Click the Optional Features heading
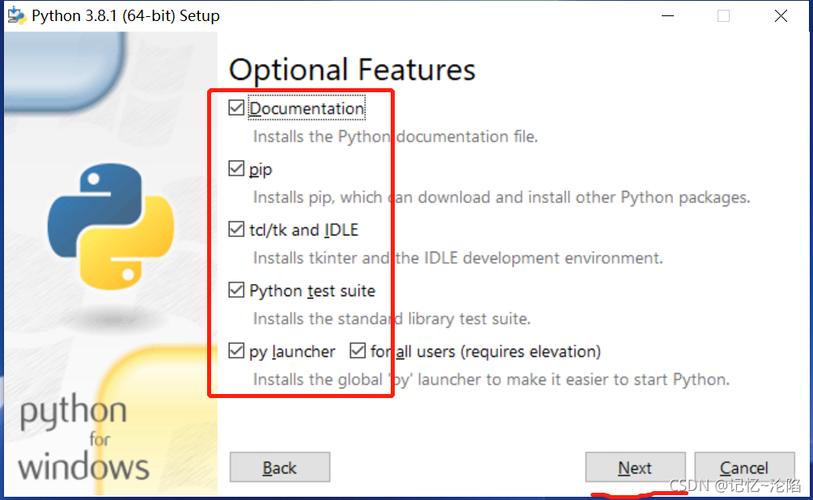 [352, 71]
